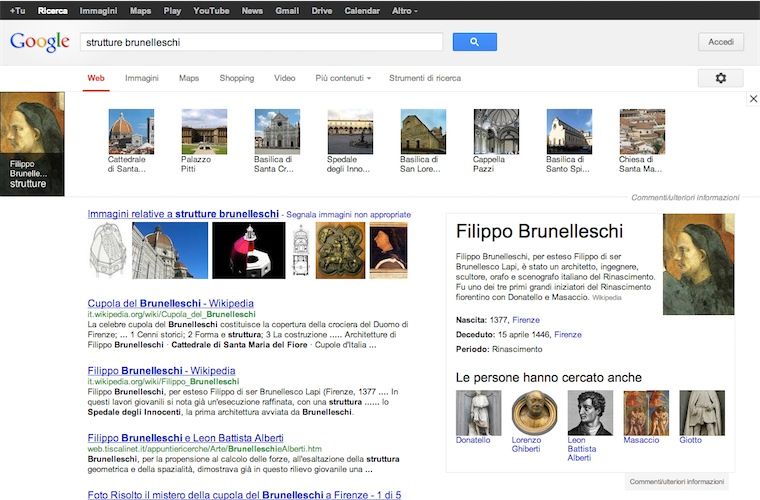Open News from the top bar
The height and width of the screenshot is (500, 760).
click(252, 11)
